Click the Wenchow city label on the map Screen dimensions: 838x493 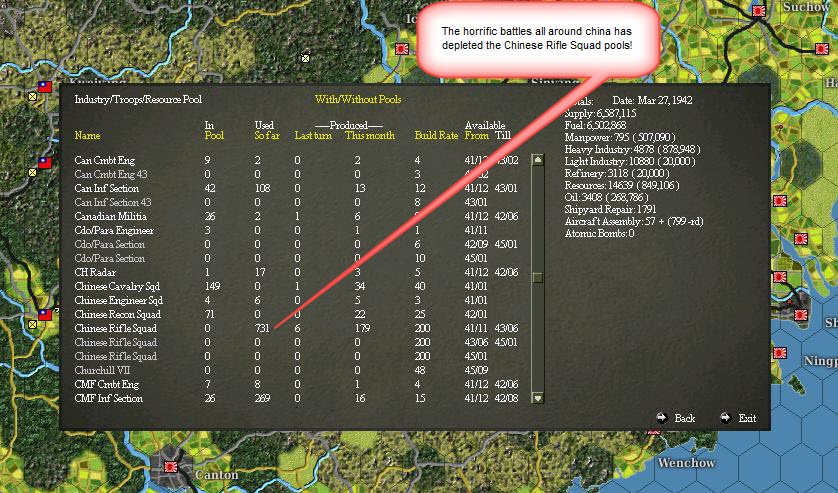pos(686,463)
